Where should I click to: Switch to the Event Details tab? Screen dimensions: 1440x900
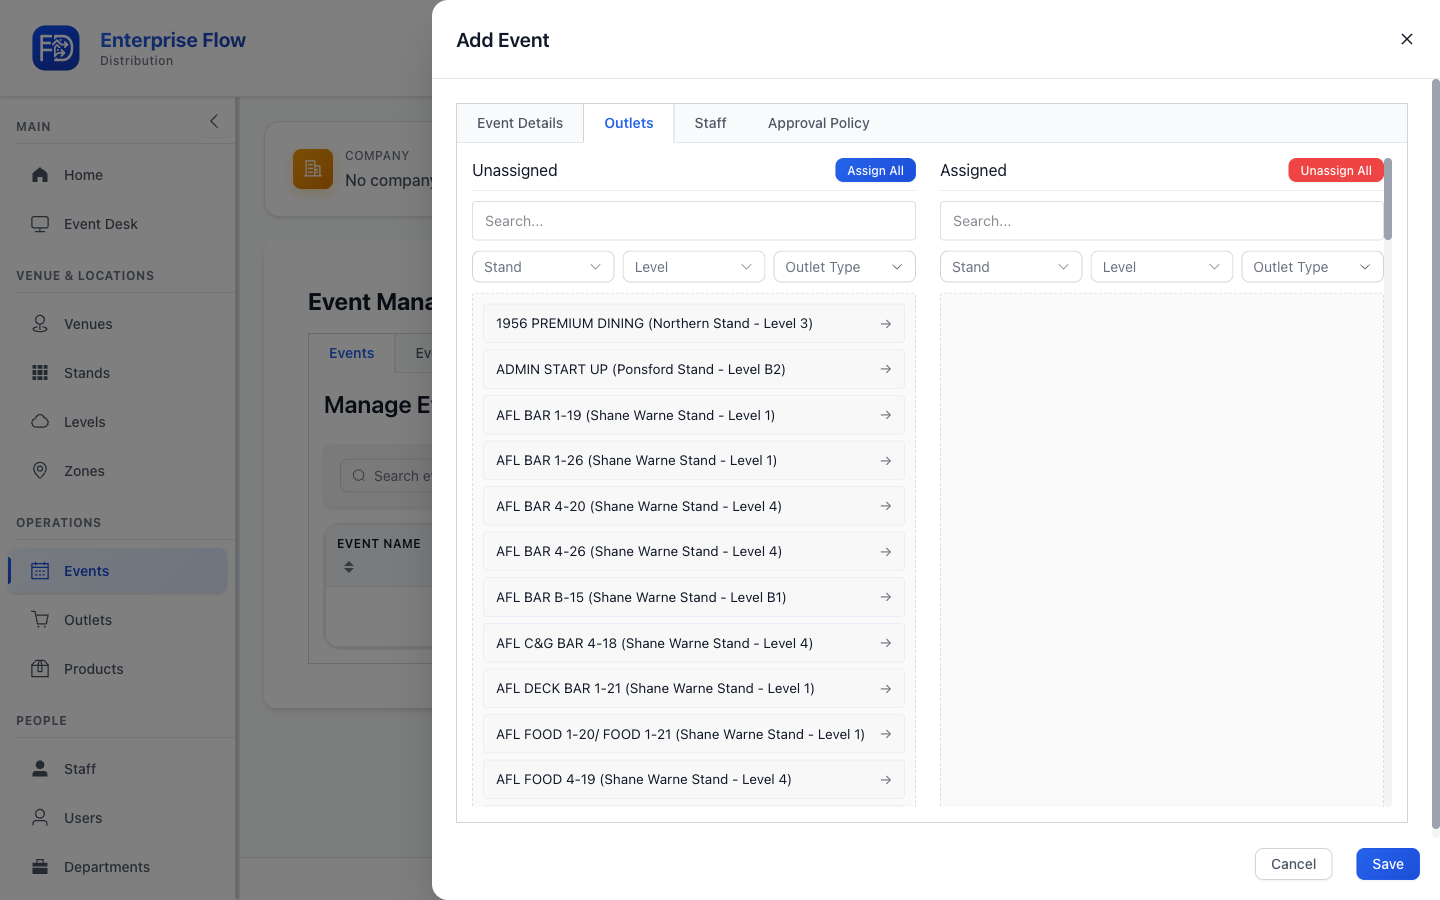coord(520,123)
